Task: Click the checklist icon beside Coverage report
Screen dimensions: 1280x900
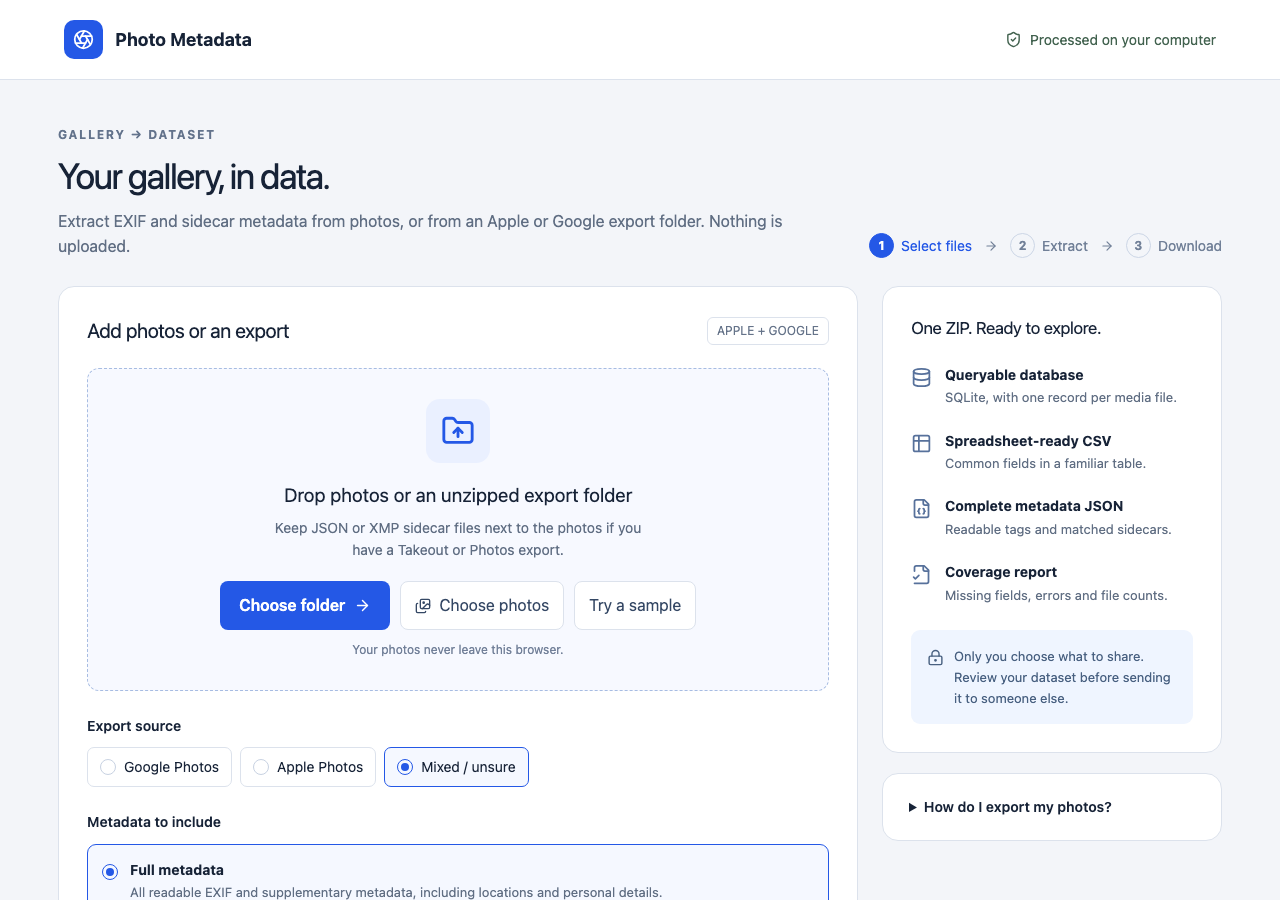Action: pyautogui.click(x=921, y=574)
